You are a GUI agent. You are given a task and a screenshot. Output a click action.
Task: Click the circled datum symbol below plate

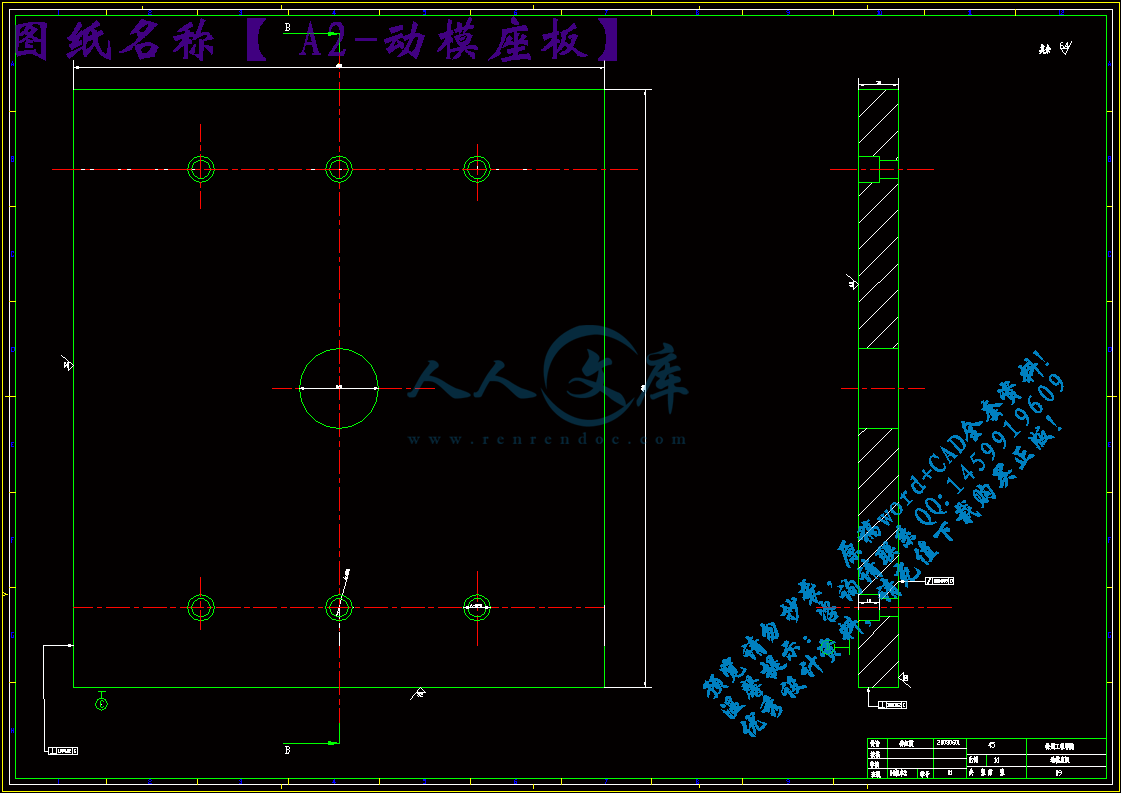[101, 704]
